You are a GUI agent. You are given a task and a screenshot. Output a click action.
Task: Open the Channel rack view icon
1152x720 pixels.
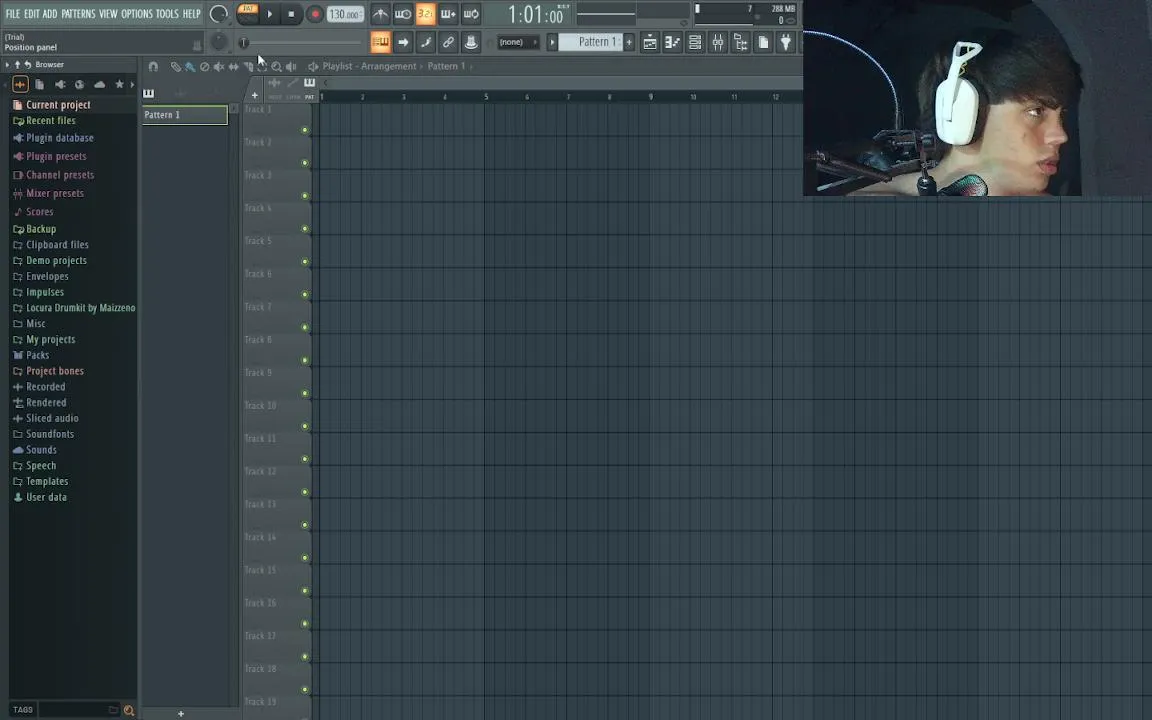click(695, 43)
